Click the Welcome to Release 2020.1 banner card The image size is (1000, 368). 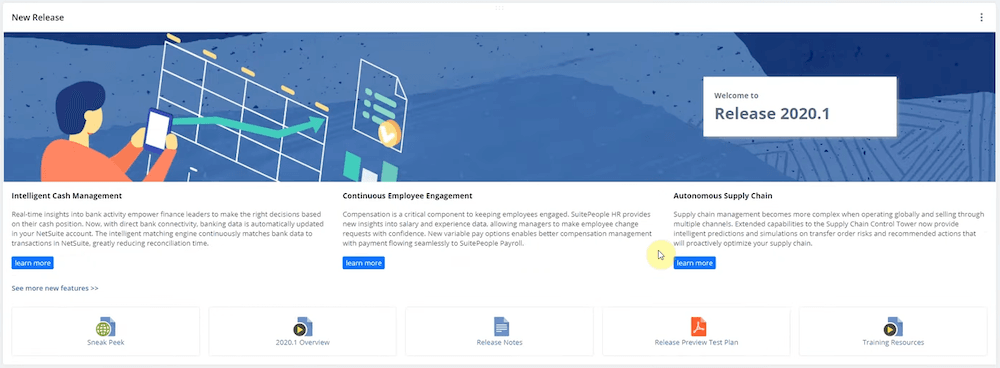800,107
